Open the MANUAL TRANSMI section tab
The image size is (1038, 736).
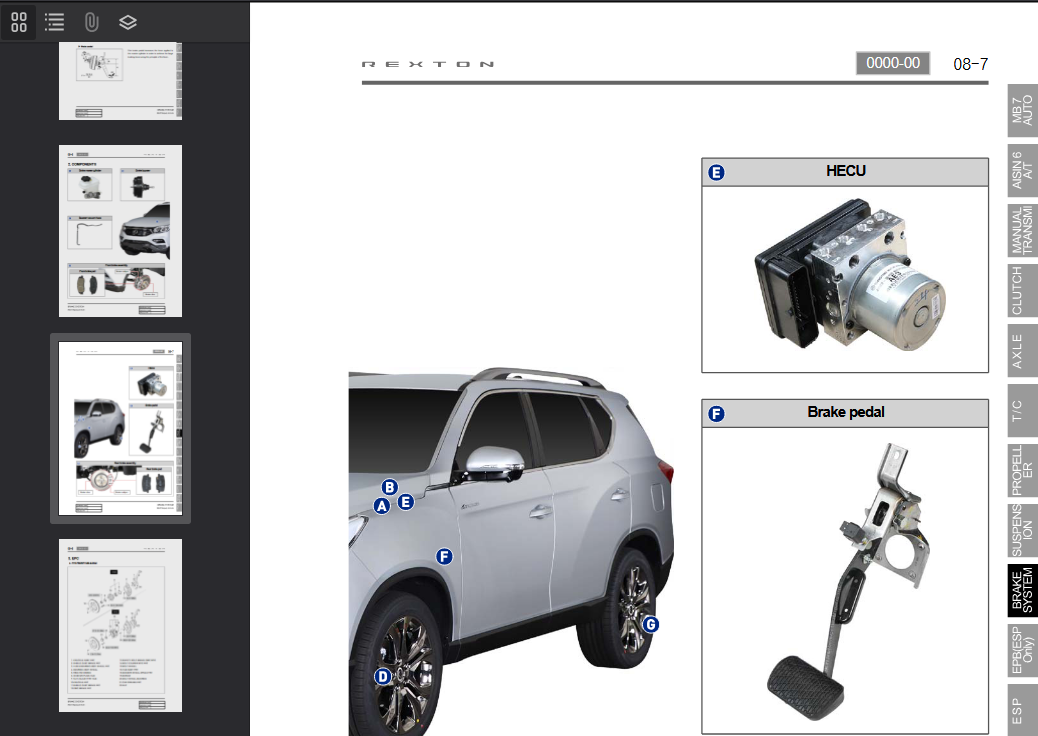click(x=1022, y=230)
